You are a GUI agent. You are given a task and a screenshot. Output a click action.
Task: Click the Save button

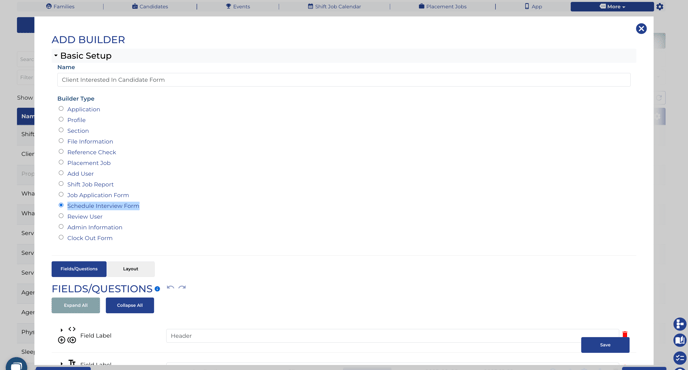[605, 345]
